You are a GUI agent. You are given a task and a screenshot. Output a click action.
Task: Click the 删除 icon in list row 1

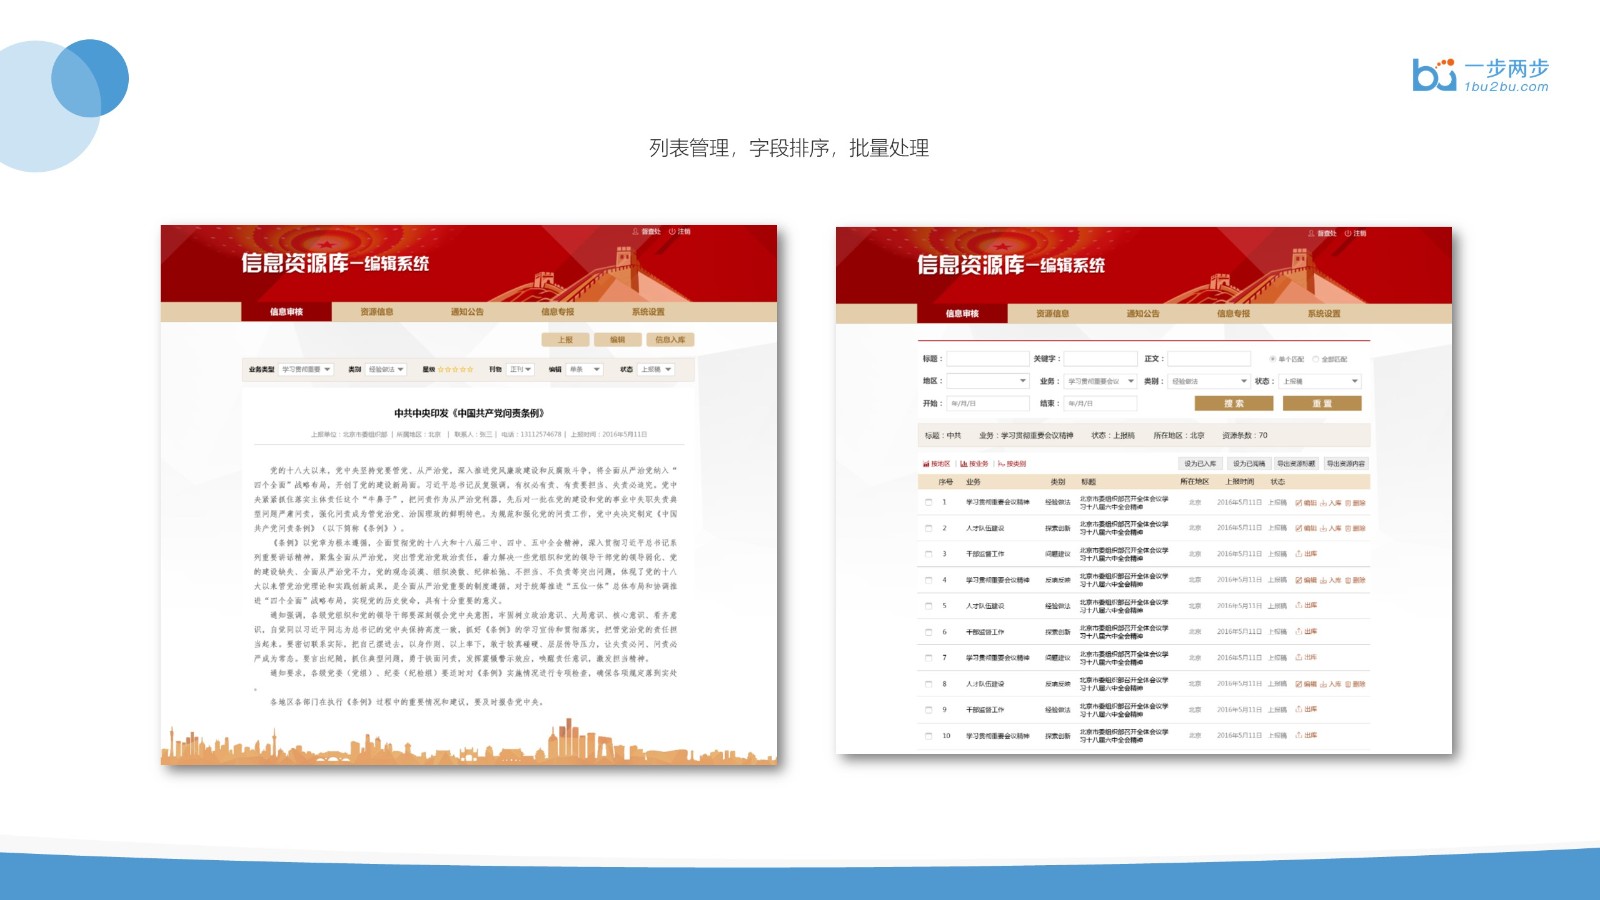(x=1348, y=503)
